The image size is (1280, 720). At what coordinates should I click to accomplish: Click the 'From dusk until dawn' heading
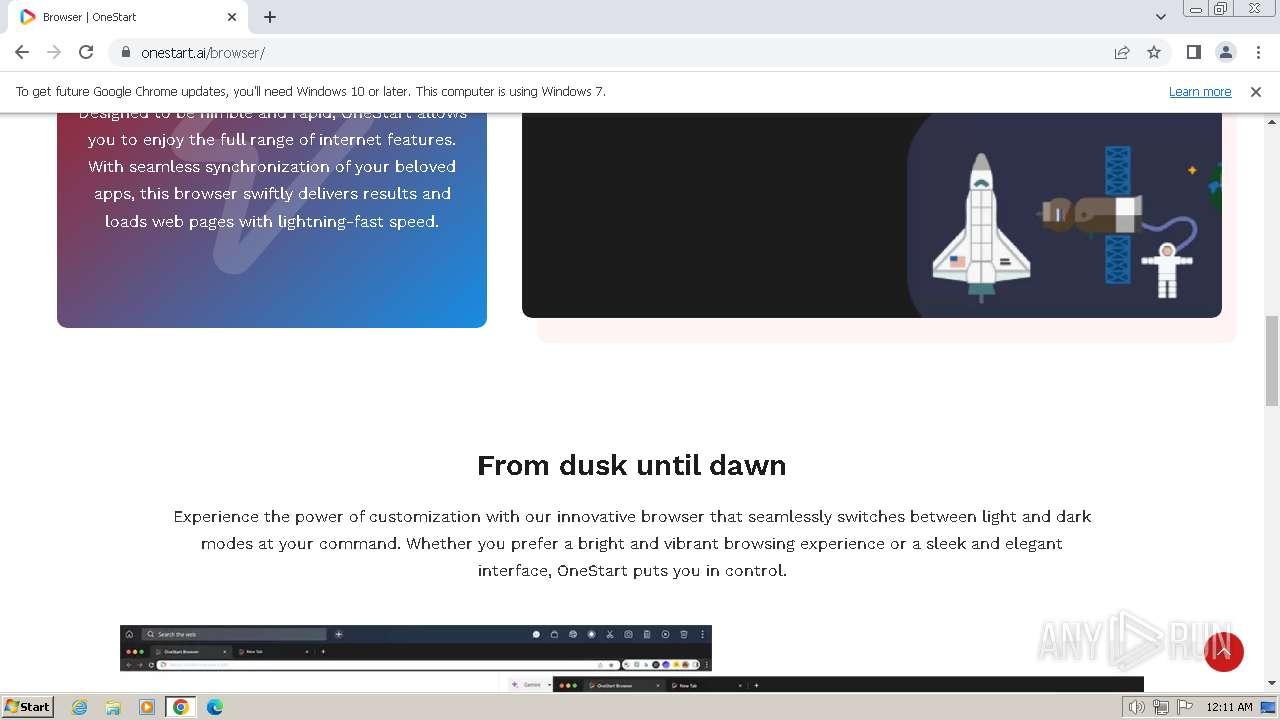click(632, 465)
